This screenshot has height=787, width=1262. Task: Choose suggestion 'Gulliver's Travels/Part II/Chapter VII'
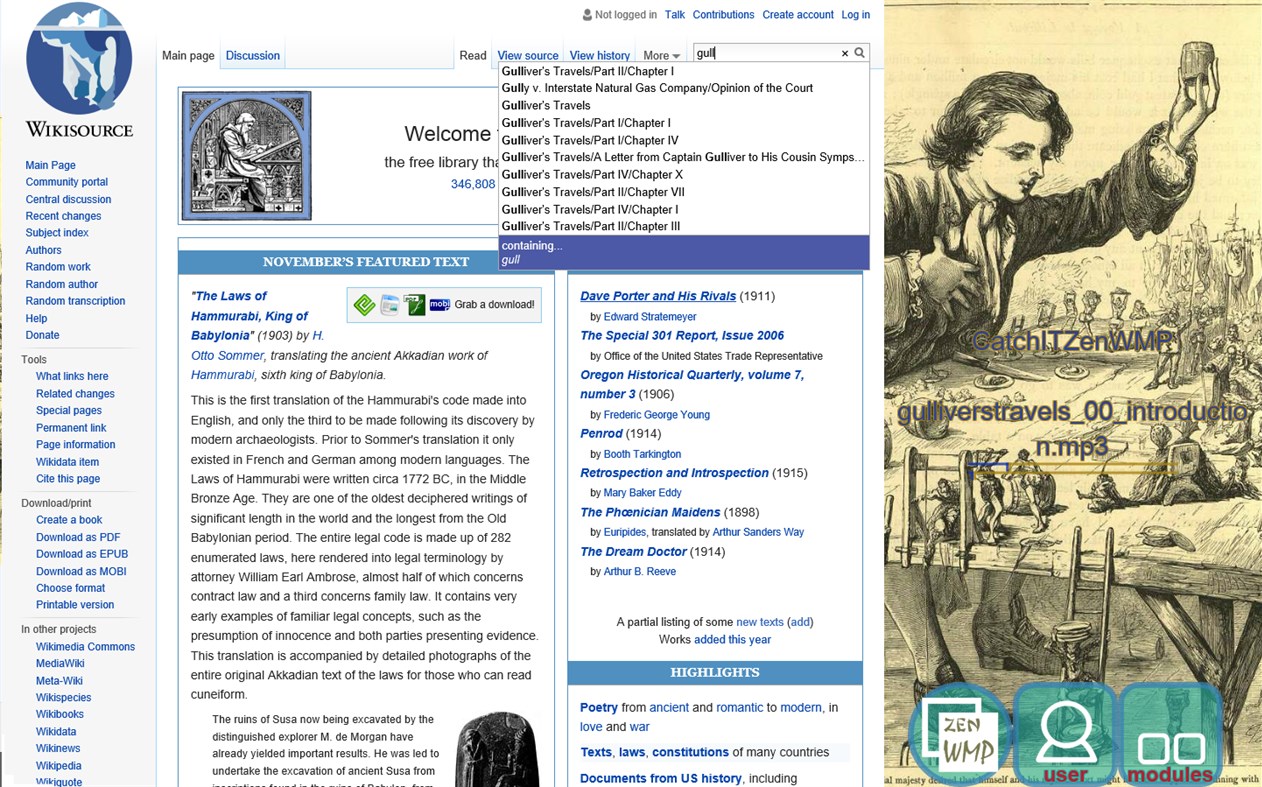(x=684, y=192)
